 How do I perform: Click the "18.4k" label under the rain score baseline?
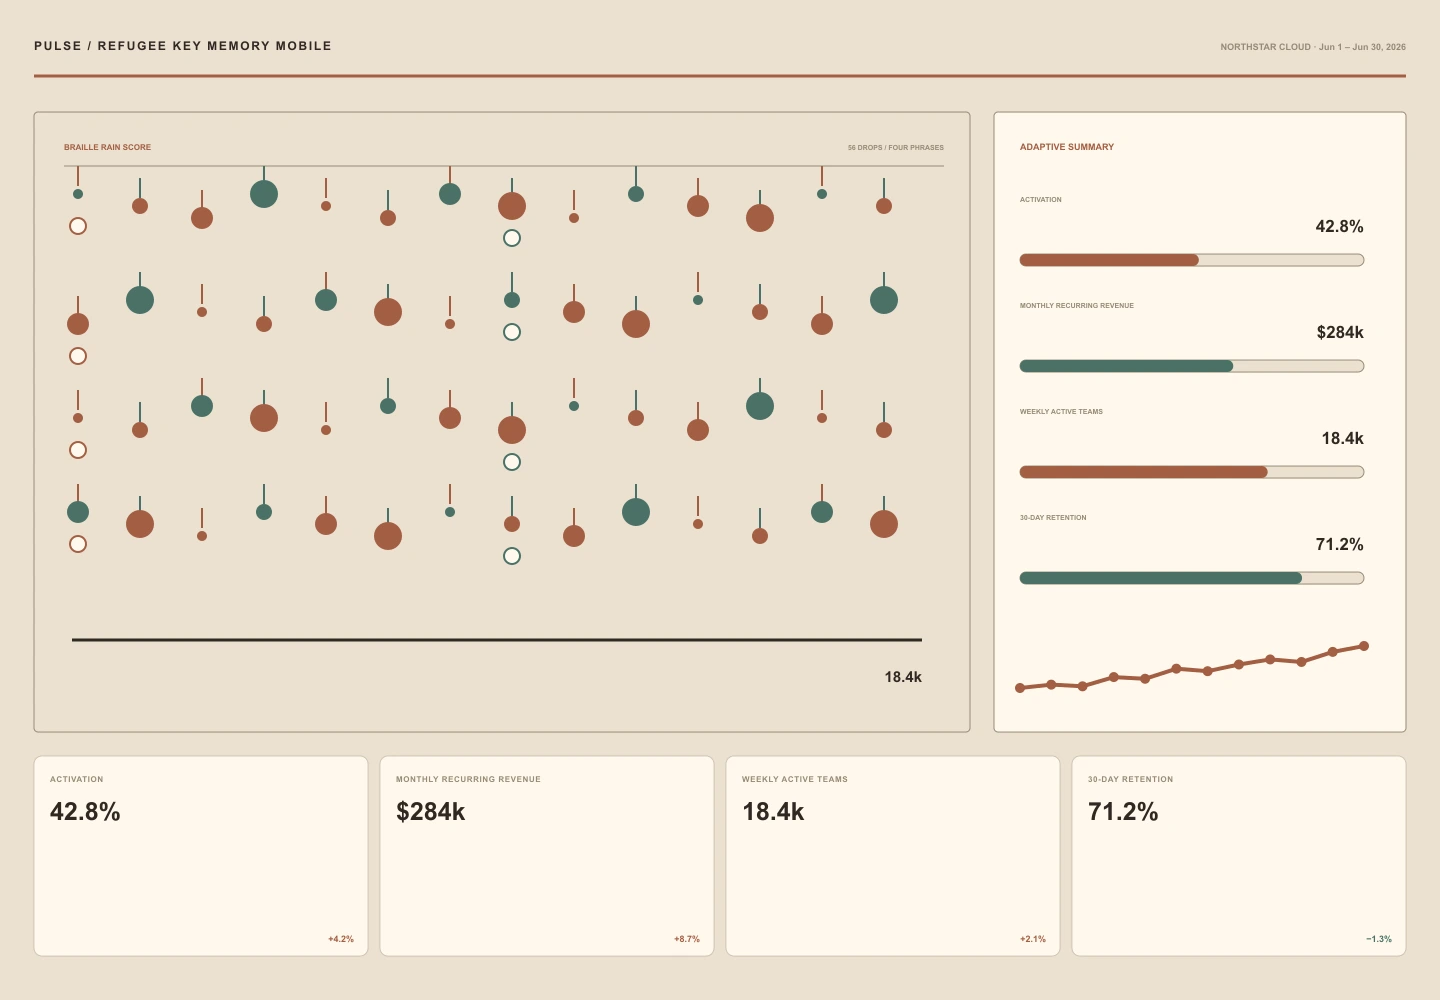point(903,677)
